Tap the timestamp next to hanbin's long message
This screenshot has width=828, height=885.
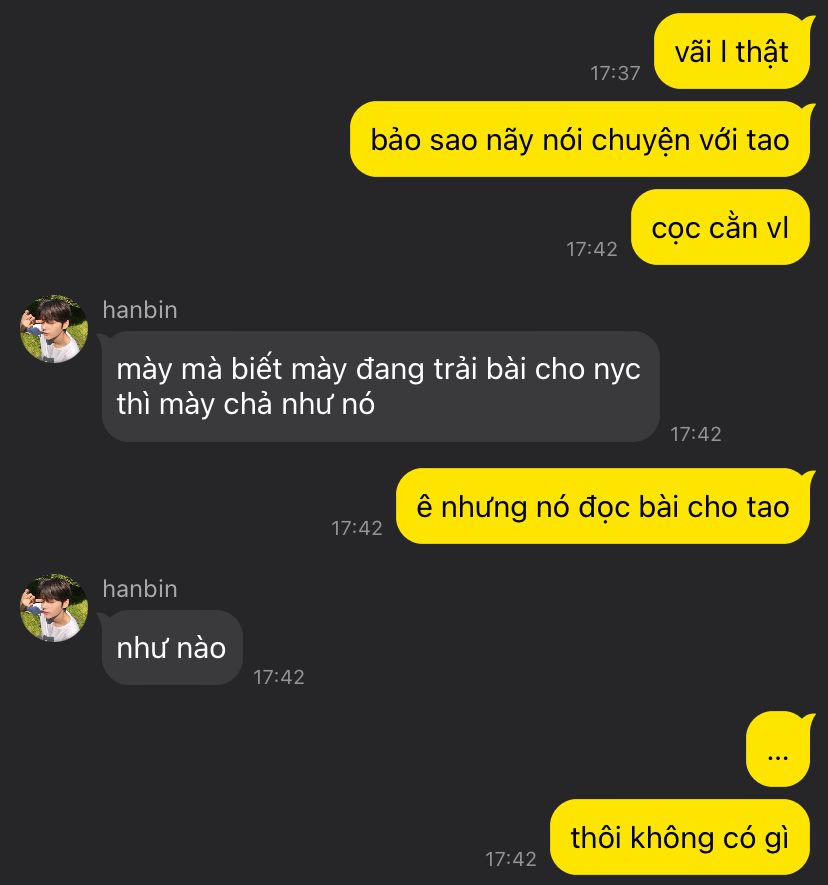point(696,434)
